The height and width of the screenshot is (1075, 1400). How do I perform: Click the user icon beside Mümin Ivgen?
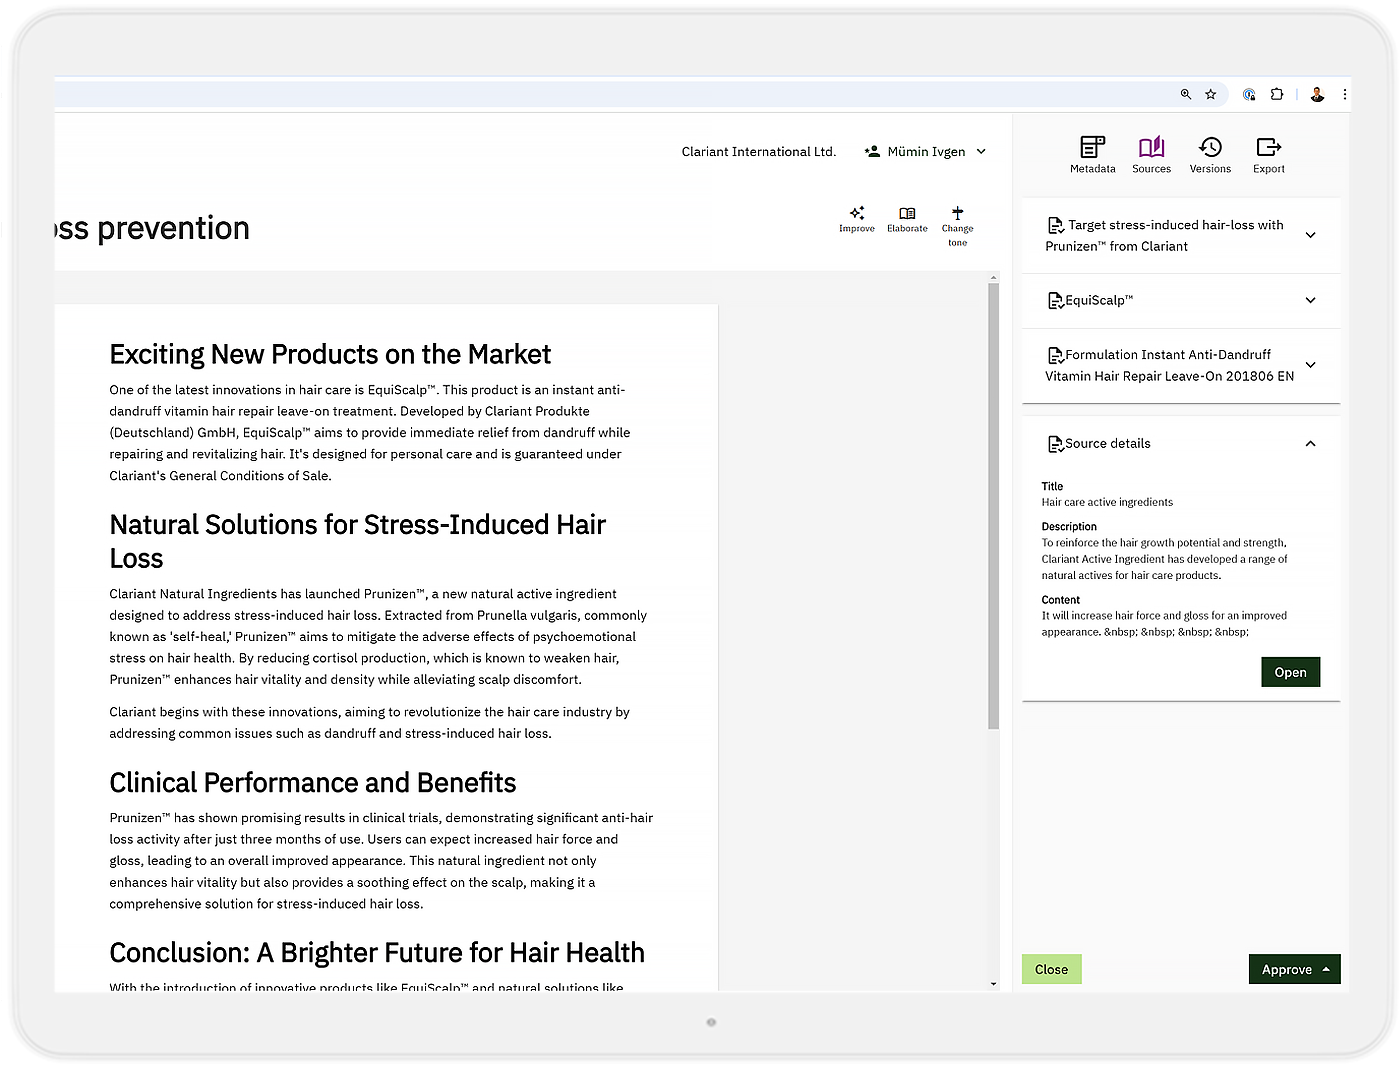[x=872, y=152]
